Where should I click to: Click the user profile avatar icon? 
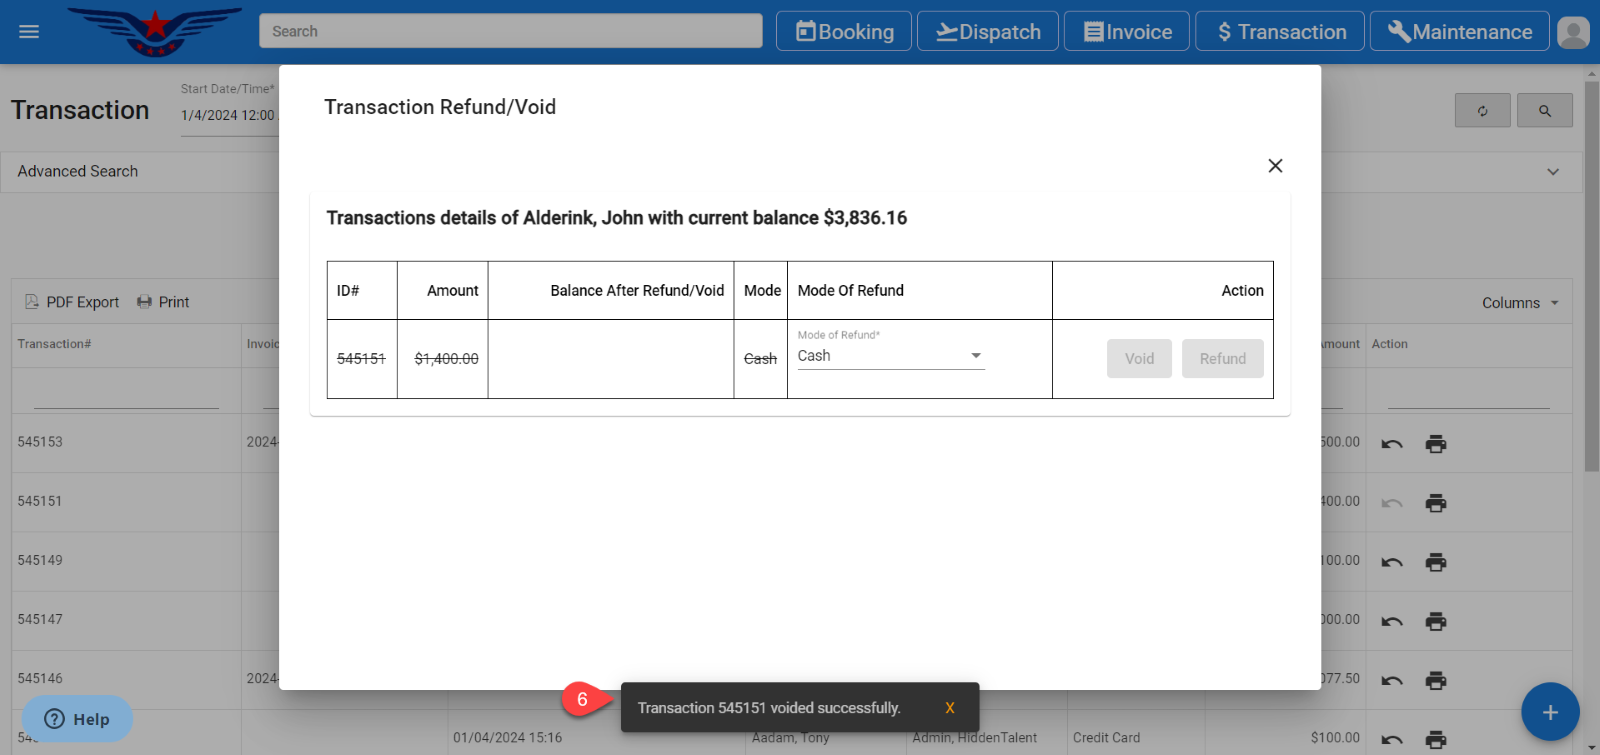click(x=1573, y=32)
